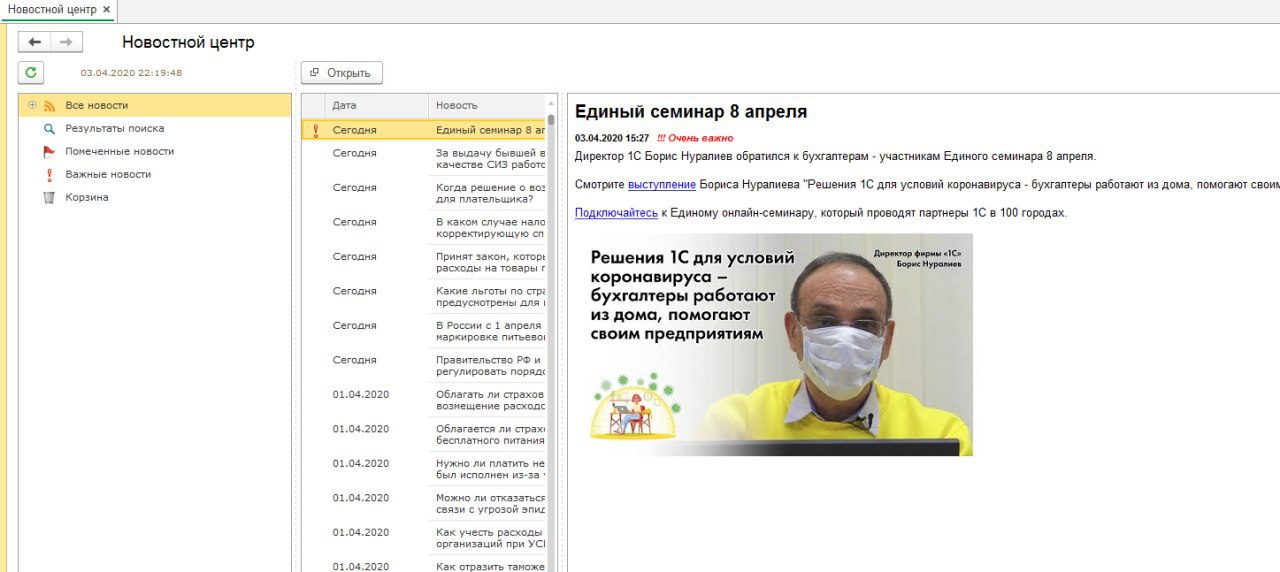1280x572 pixels.
Task: Select the magnifier icon for search results
Action: [x=49, y=128]
